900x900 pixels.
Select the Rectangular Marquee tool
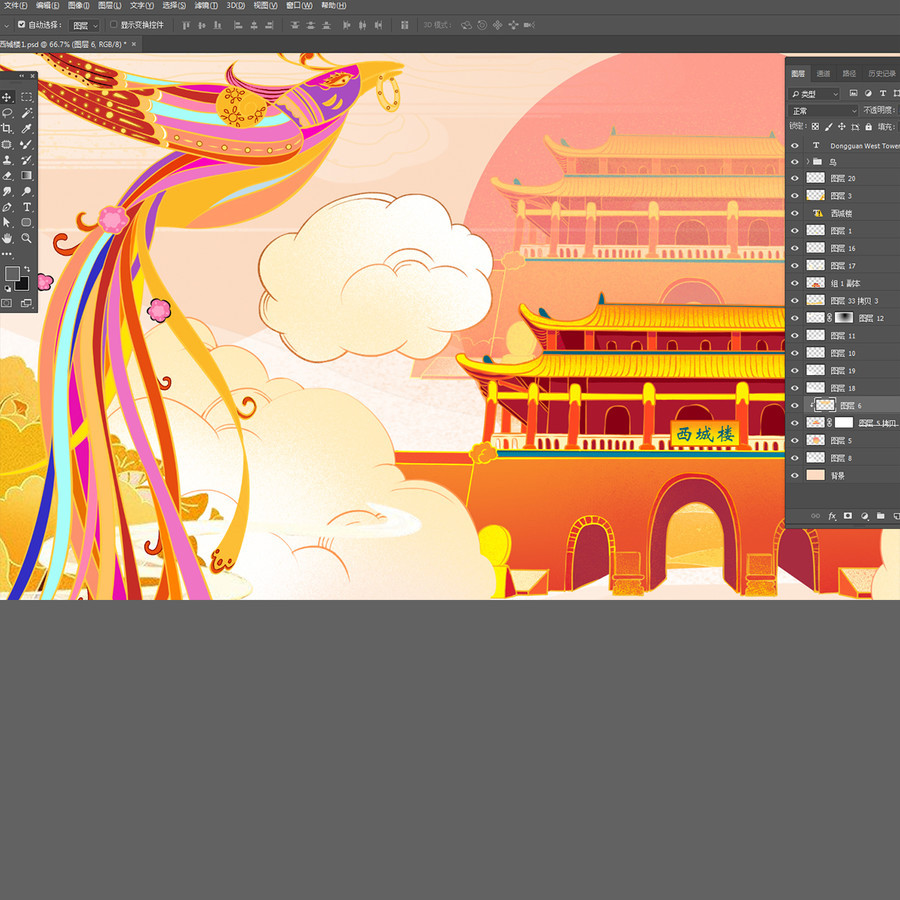pyautogui.click(x=26, y=98)
